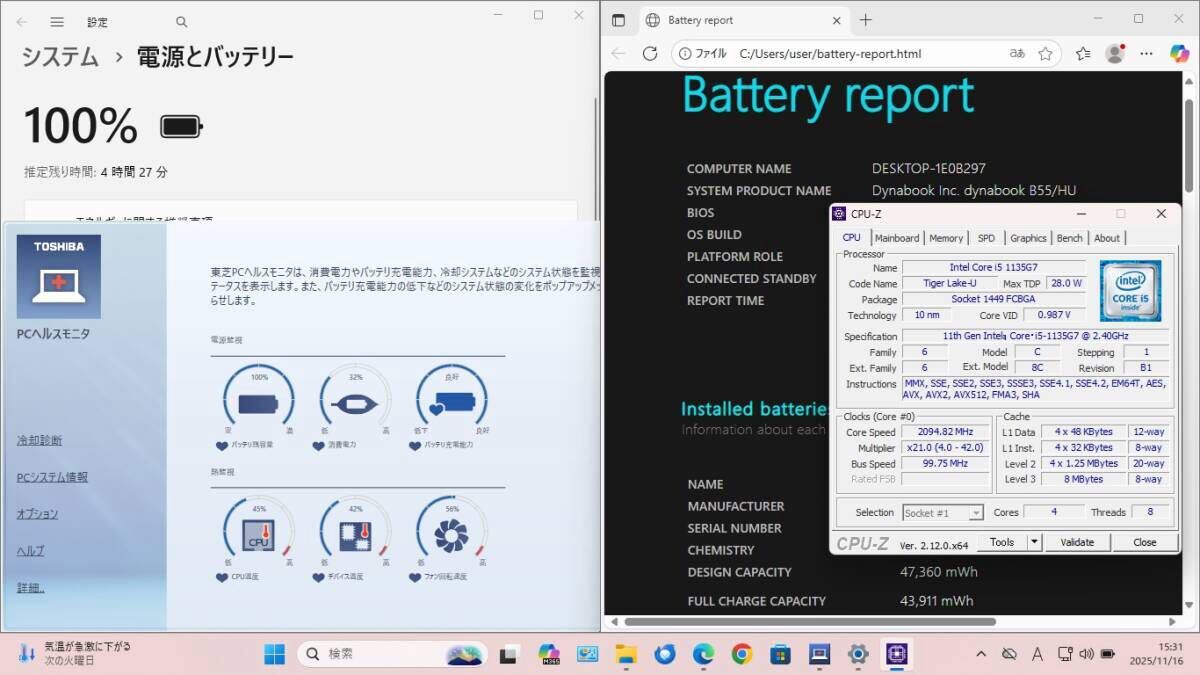Click the CPU temperature gauge icon
Screen dimensions: 1200x675
click(258, 537)
